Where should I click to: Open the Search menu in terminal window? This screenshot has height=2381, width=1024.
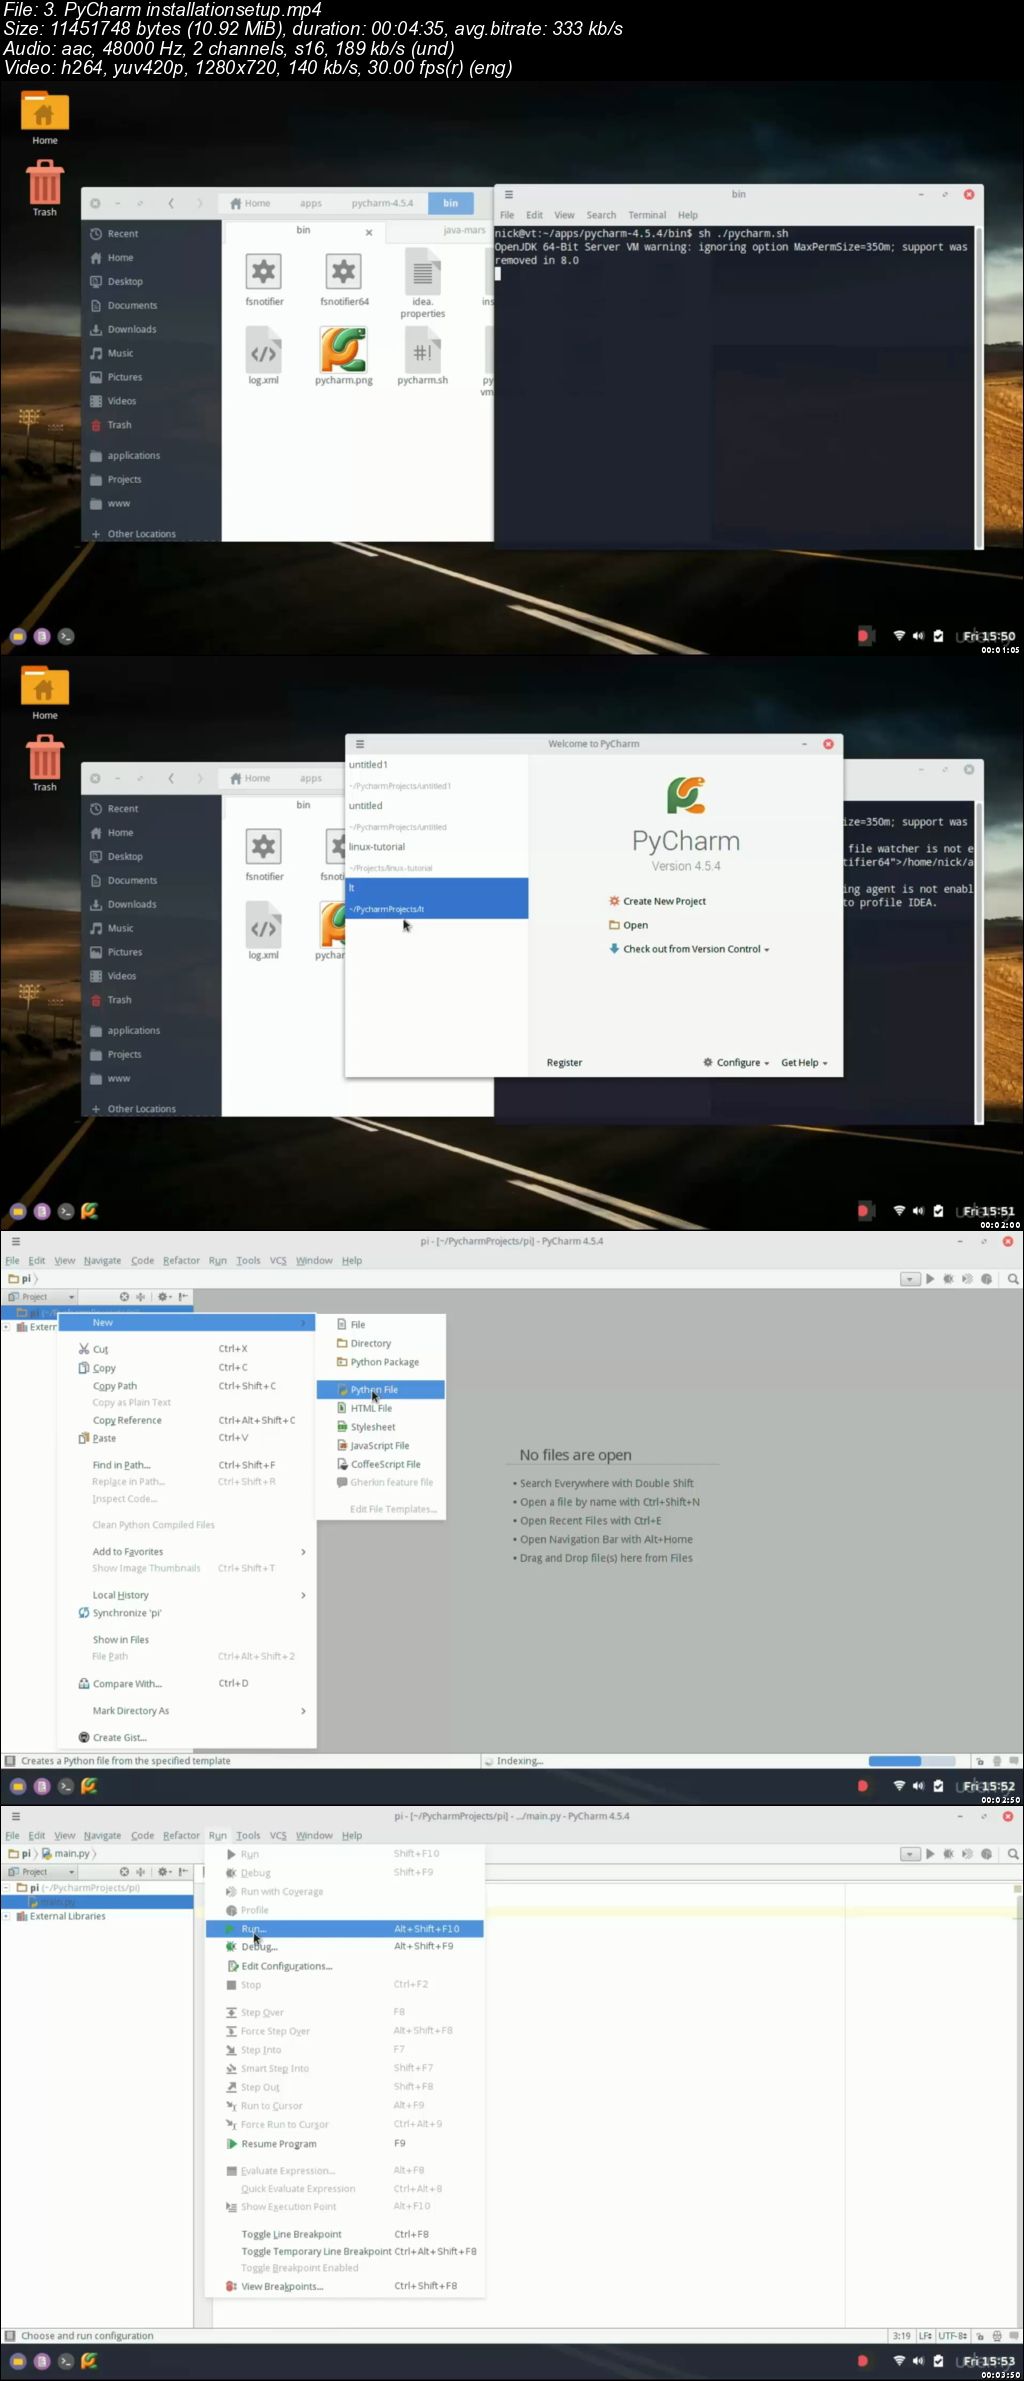[x=601, y=215]
